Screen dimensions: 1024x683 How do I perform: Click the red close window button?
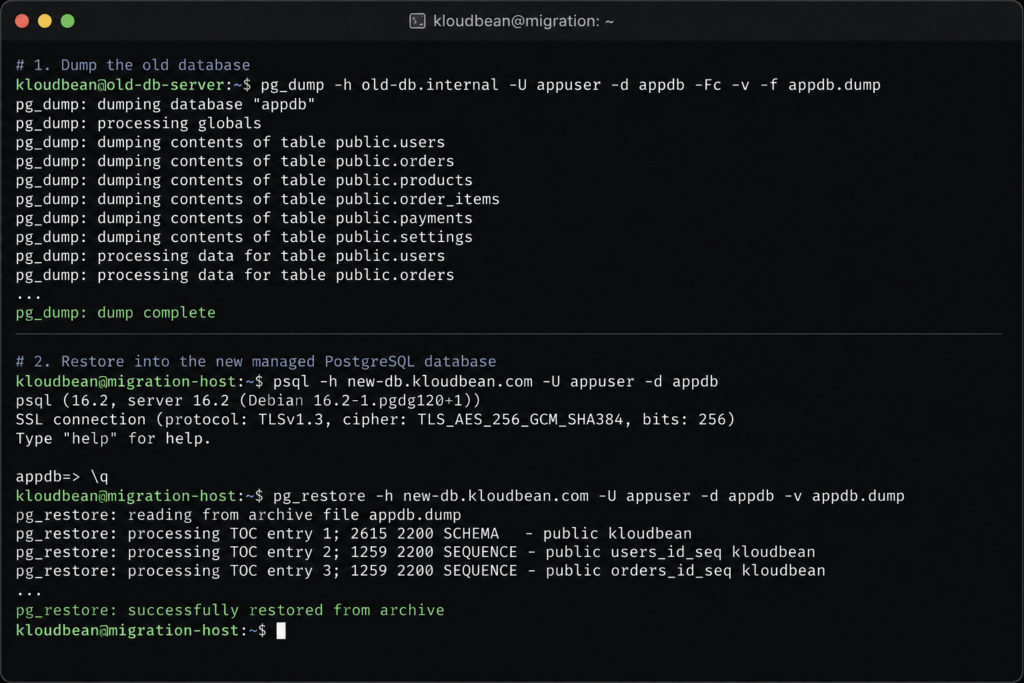coord(22,21)
